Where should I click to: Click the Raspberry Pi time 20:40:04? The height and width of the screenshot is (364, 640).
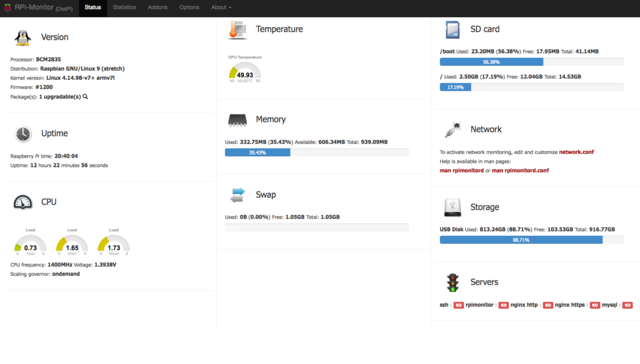66,156
